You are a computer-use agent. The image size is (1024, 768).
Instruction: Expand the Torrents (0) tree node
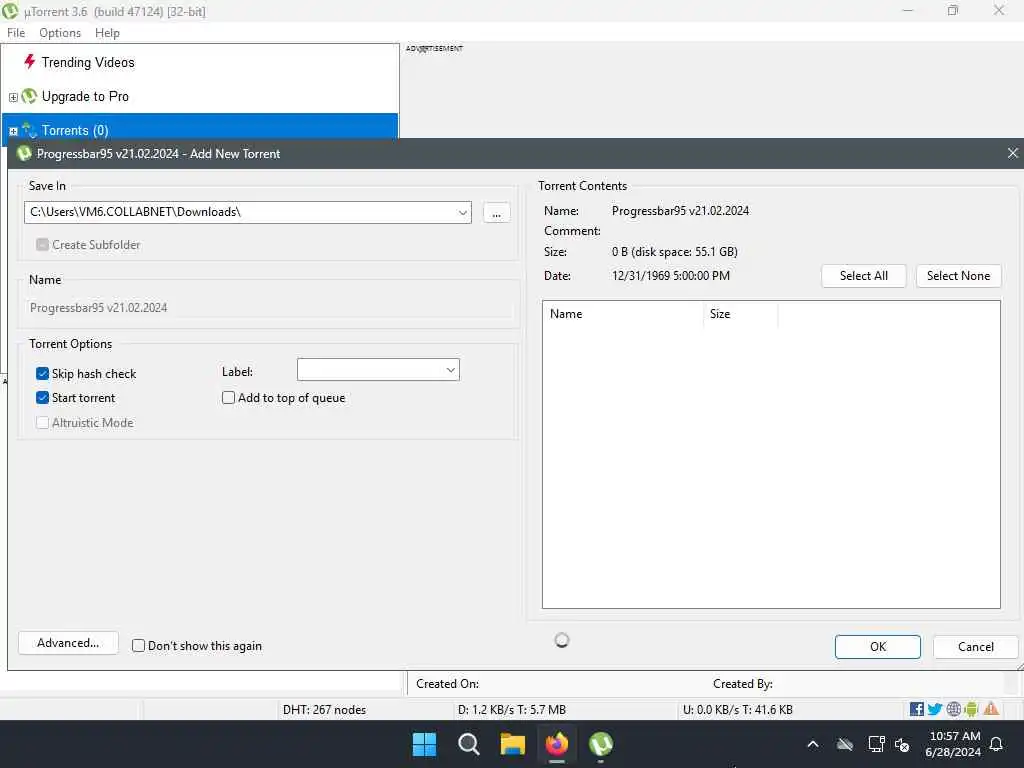tap(13, 131)
